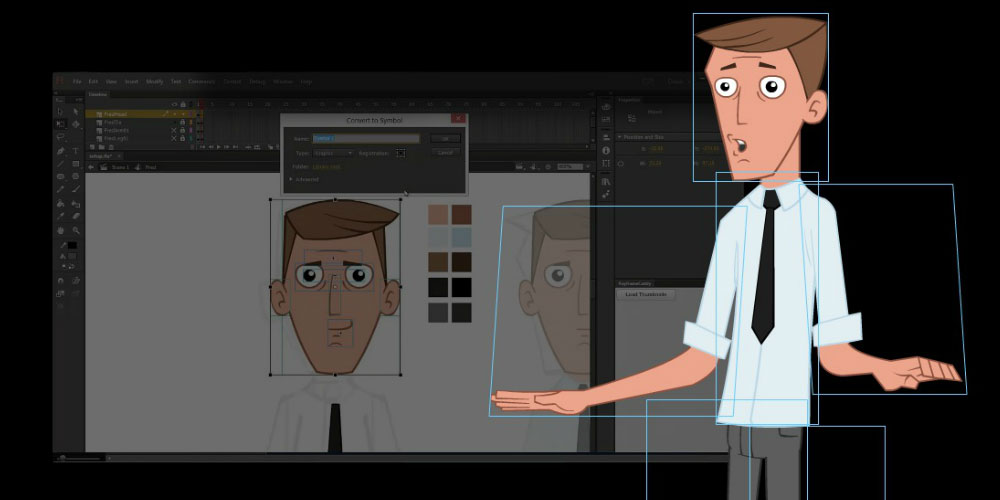Collapse the Position and Size section
This screenshot has width=1000, height=500.
(x=620, y=136)
